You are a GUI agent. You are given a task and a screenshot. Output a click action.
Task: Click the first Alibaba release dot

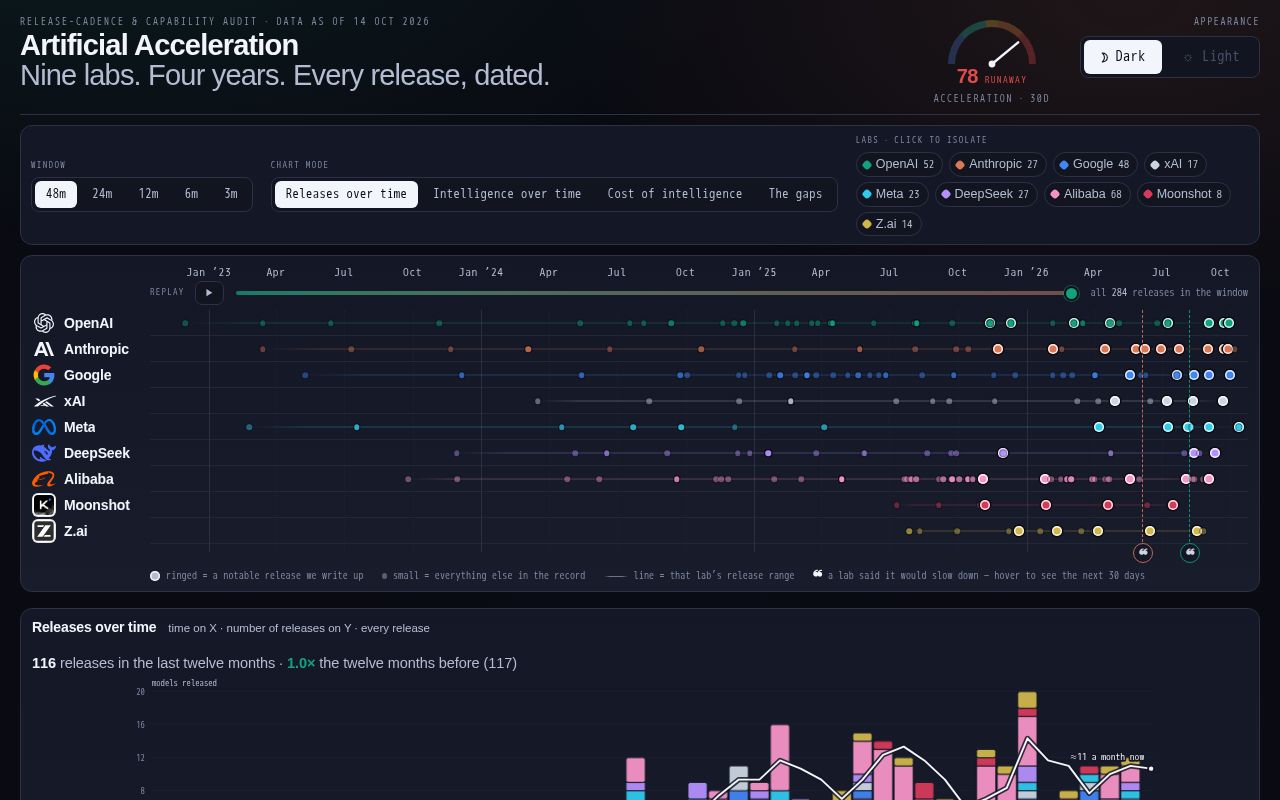(x=408, y=479)
